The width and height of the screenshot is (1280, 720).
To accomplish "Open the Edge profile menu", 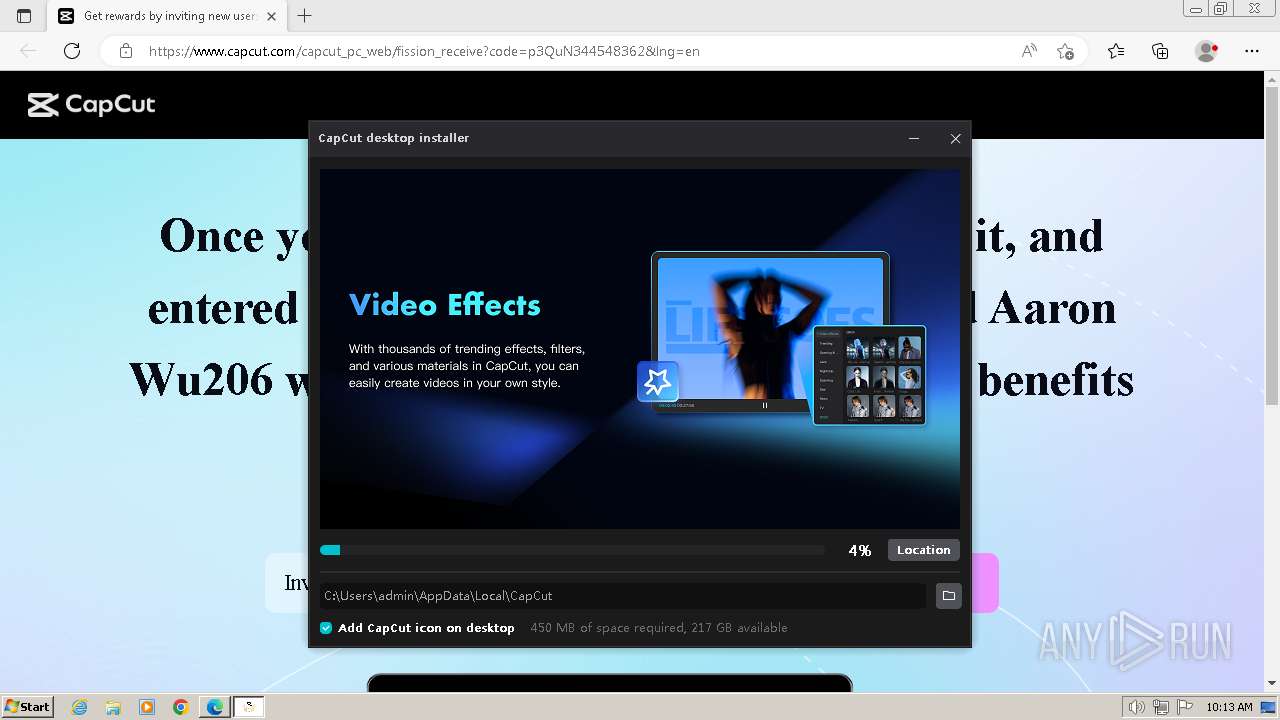I will [x=1207, y=51].
